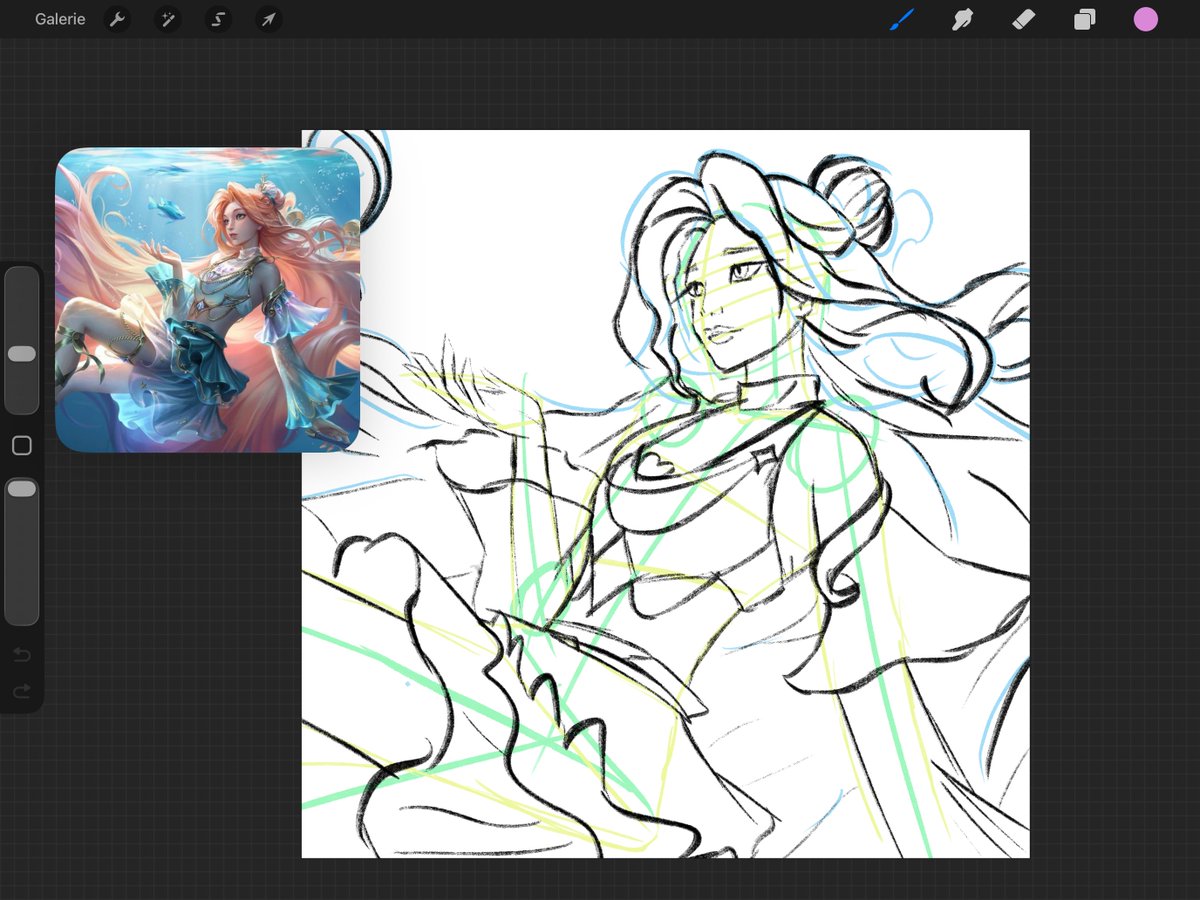The width and height of the screenshot is (1200, 900).
Task: Tap the square Modify button in sidebar
Action: tap(21, 446)
